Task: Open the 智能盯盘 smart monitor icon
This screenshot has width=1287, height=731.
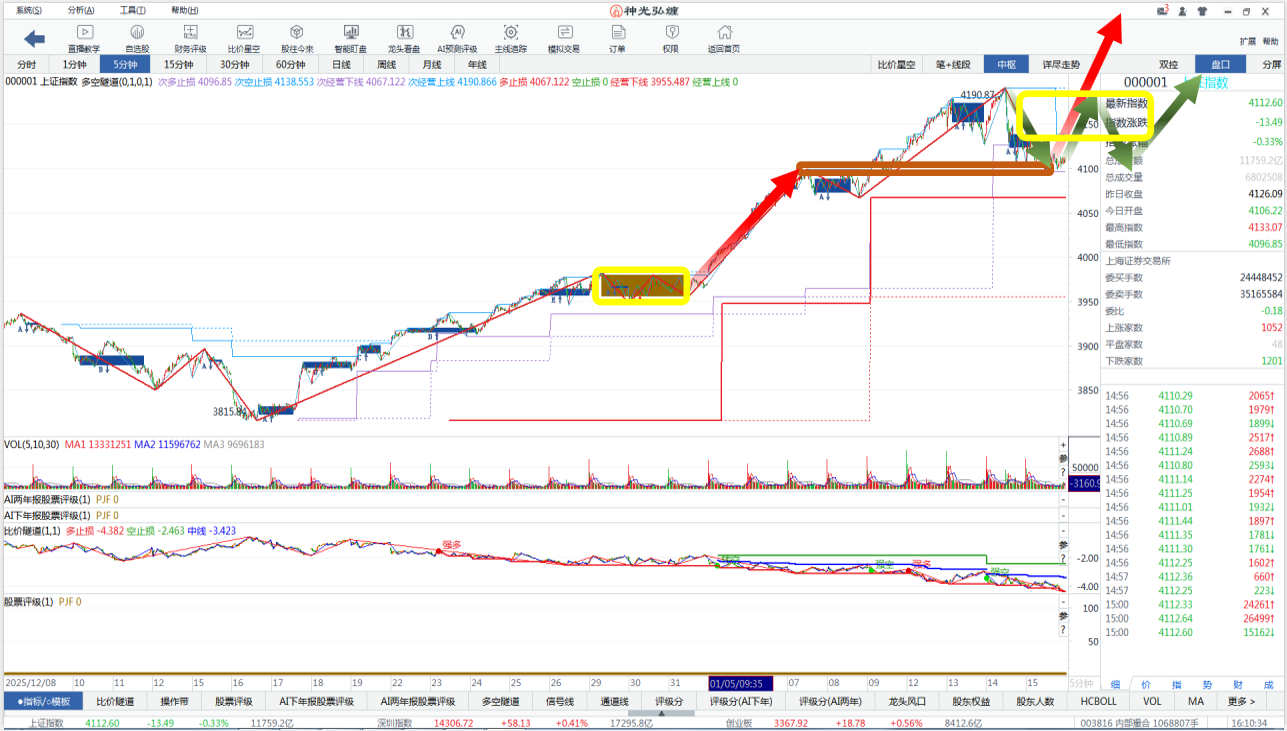Action: point(350,38)
